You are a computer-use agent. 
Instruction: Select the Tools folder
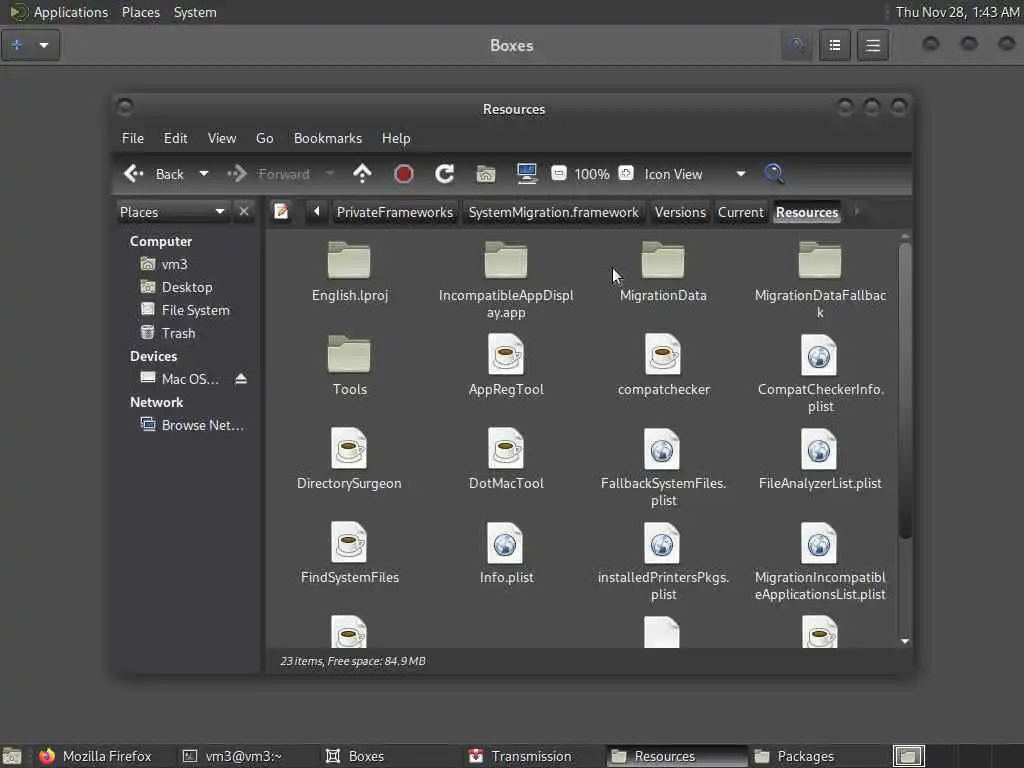[349, 366]
